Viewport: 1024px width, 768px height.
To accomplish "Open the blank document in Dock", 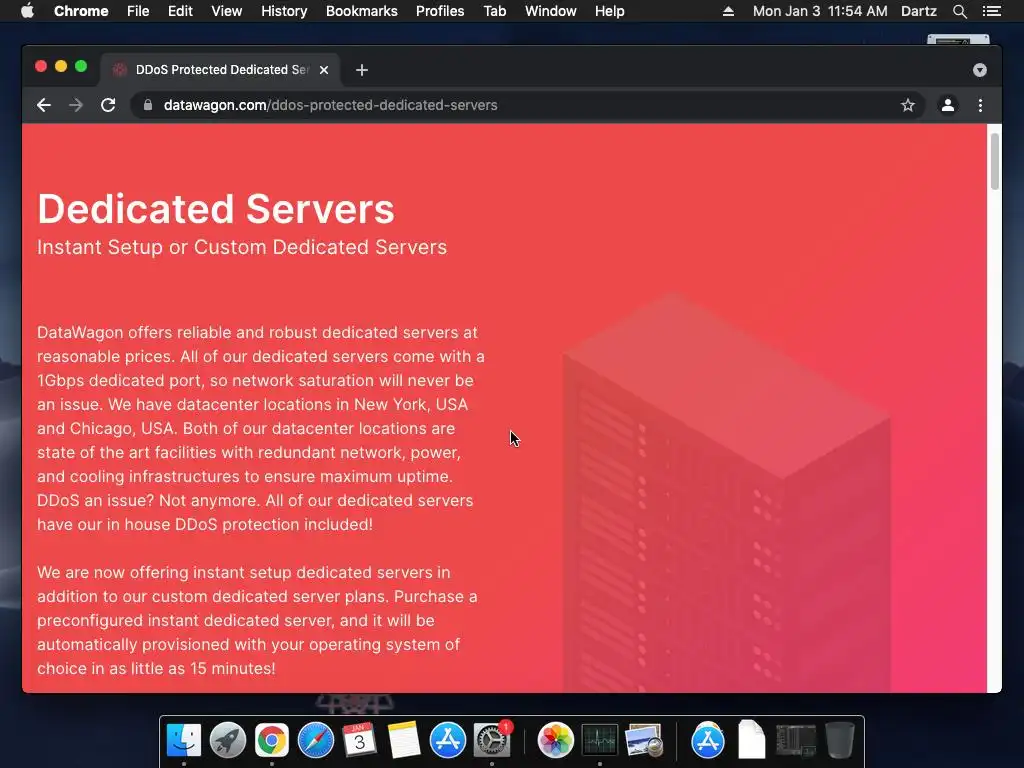I will (x=752, y=740).
